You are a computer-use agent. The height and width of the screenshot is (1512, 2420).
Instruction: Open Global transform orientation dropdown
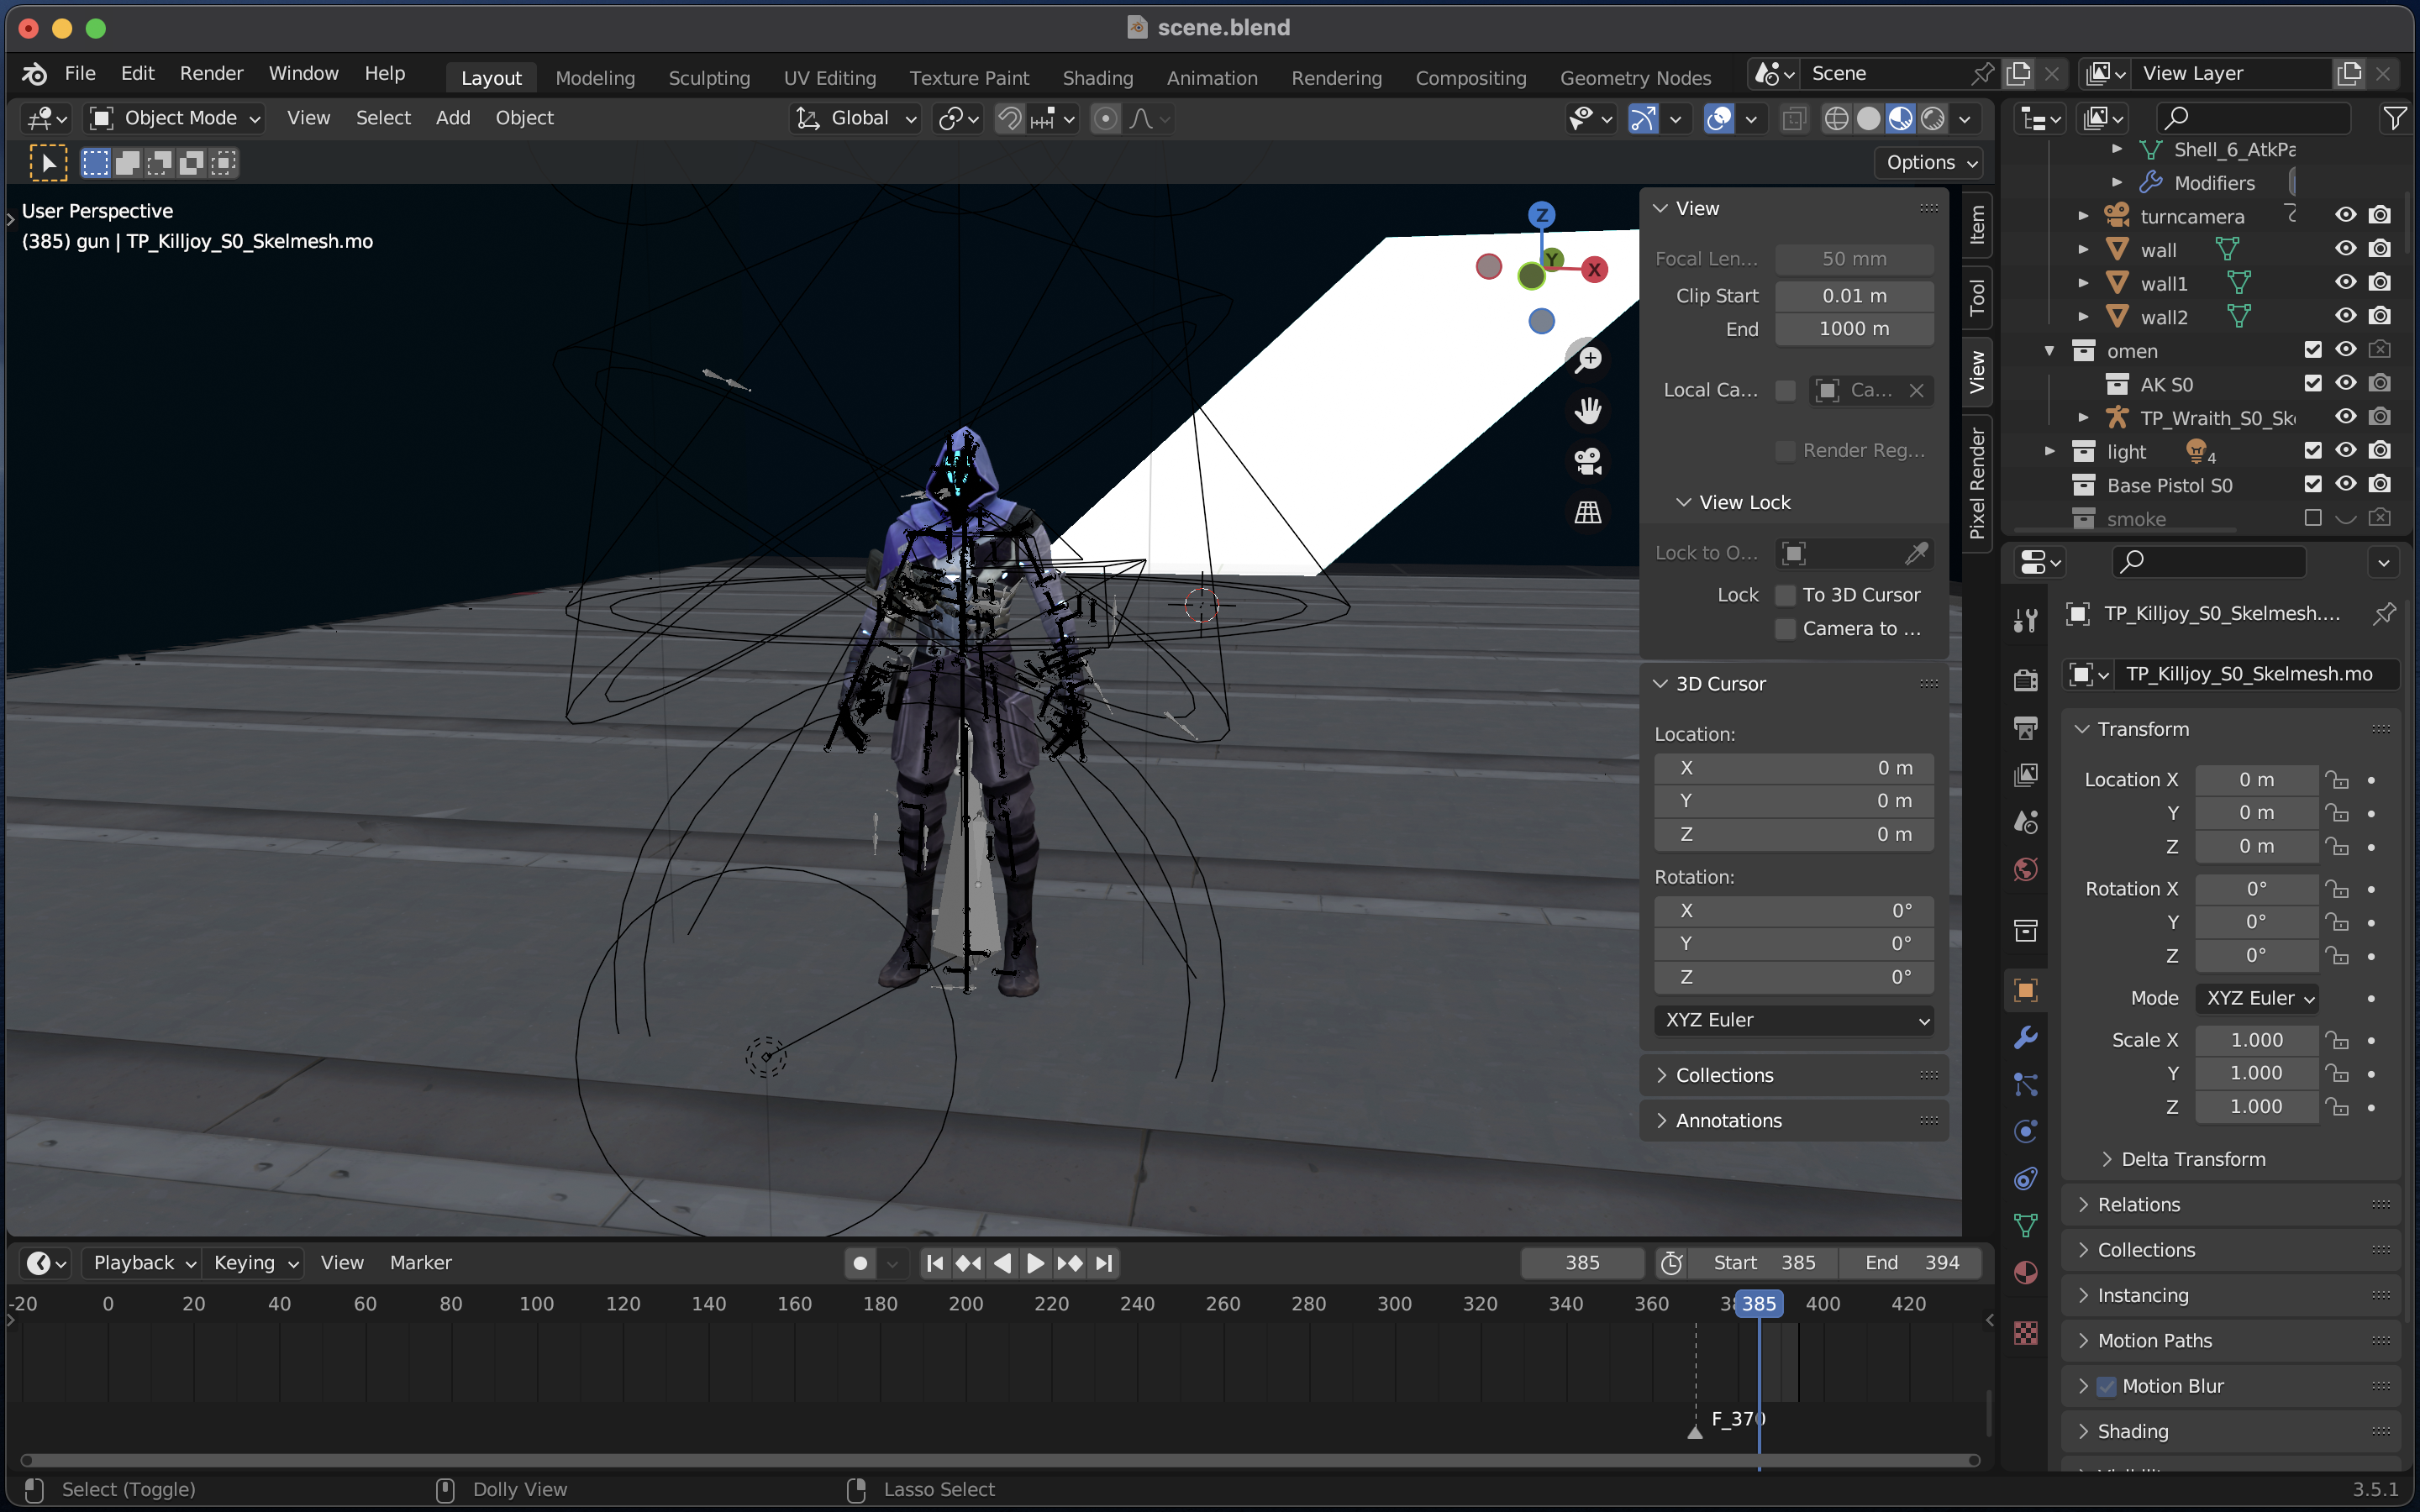855,118
